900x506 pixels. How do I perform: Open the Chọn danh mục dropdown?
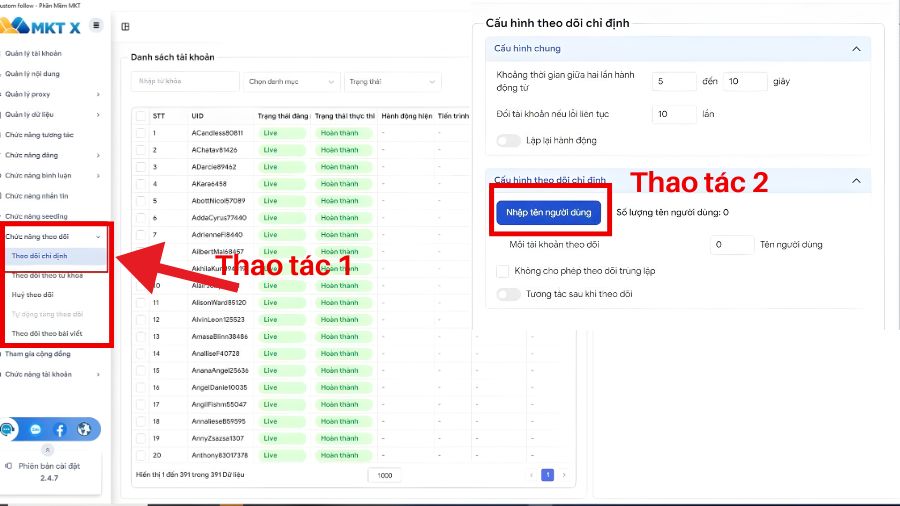[292, 81]
